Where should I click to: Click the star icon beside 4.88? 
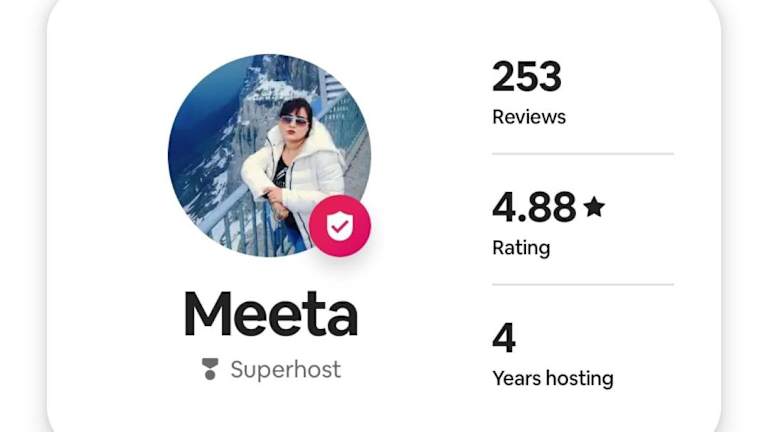tap(594, 207)
